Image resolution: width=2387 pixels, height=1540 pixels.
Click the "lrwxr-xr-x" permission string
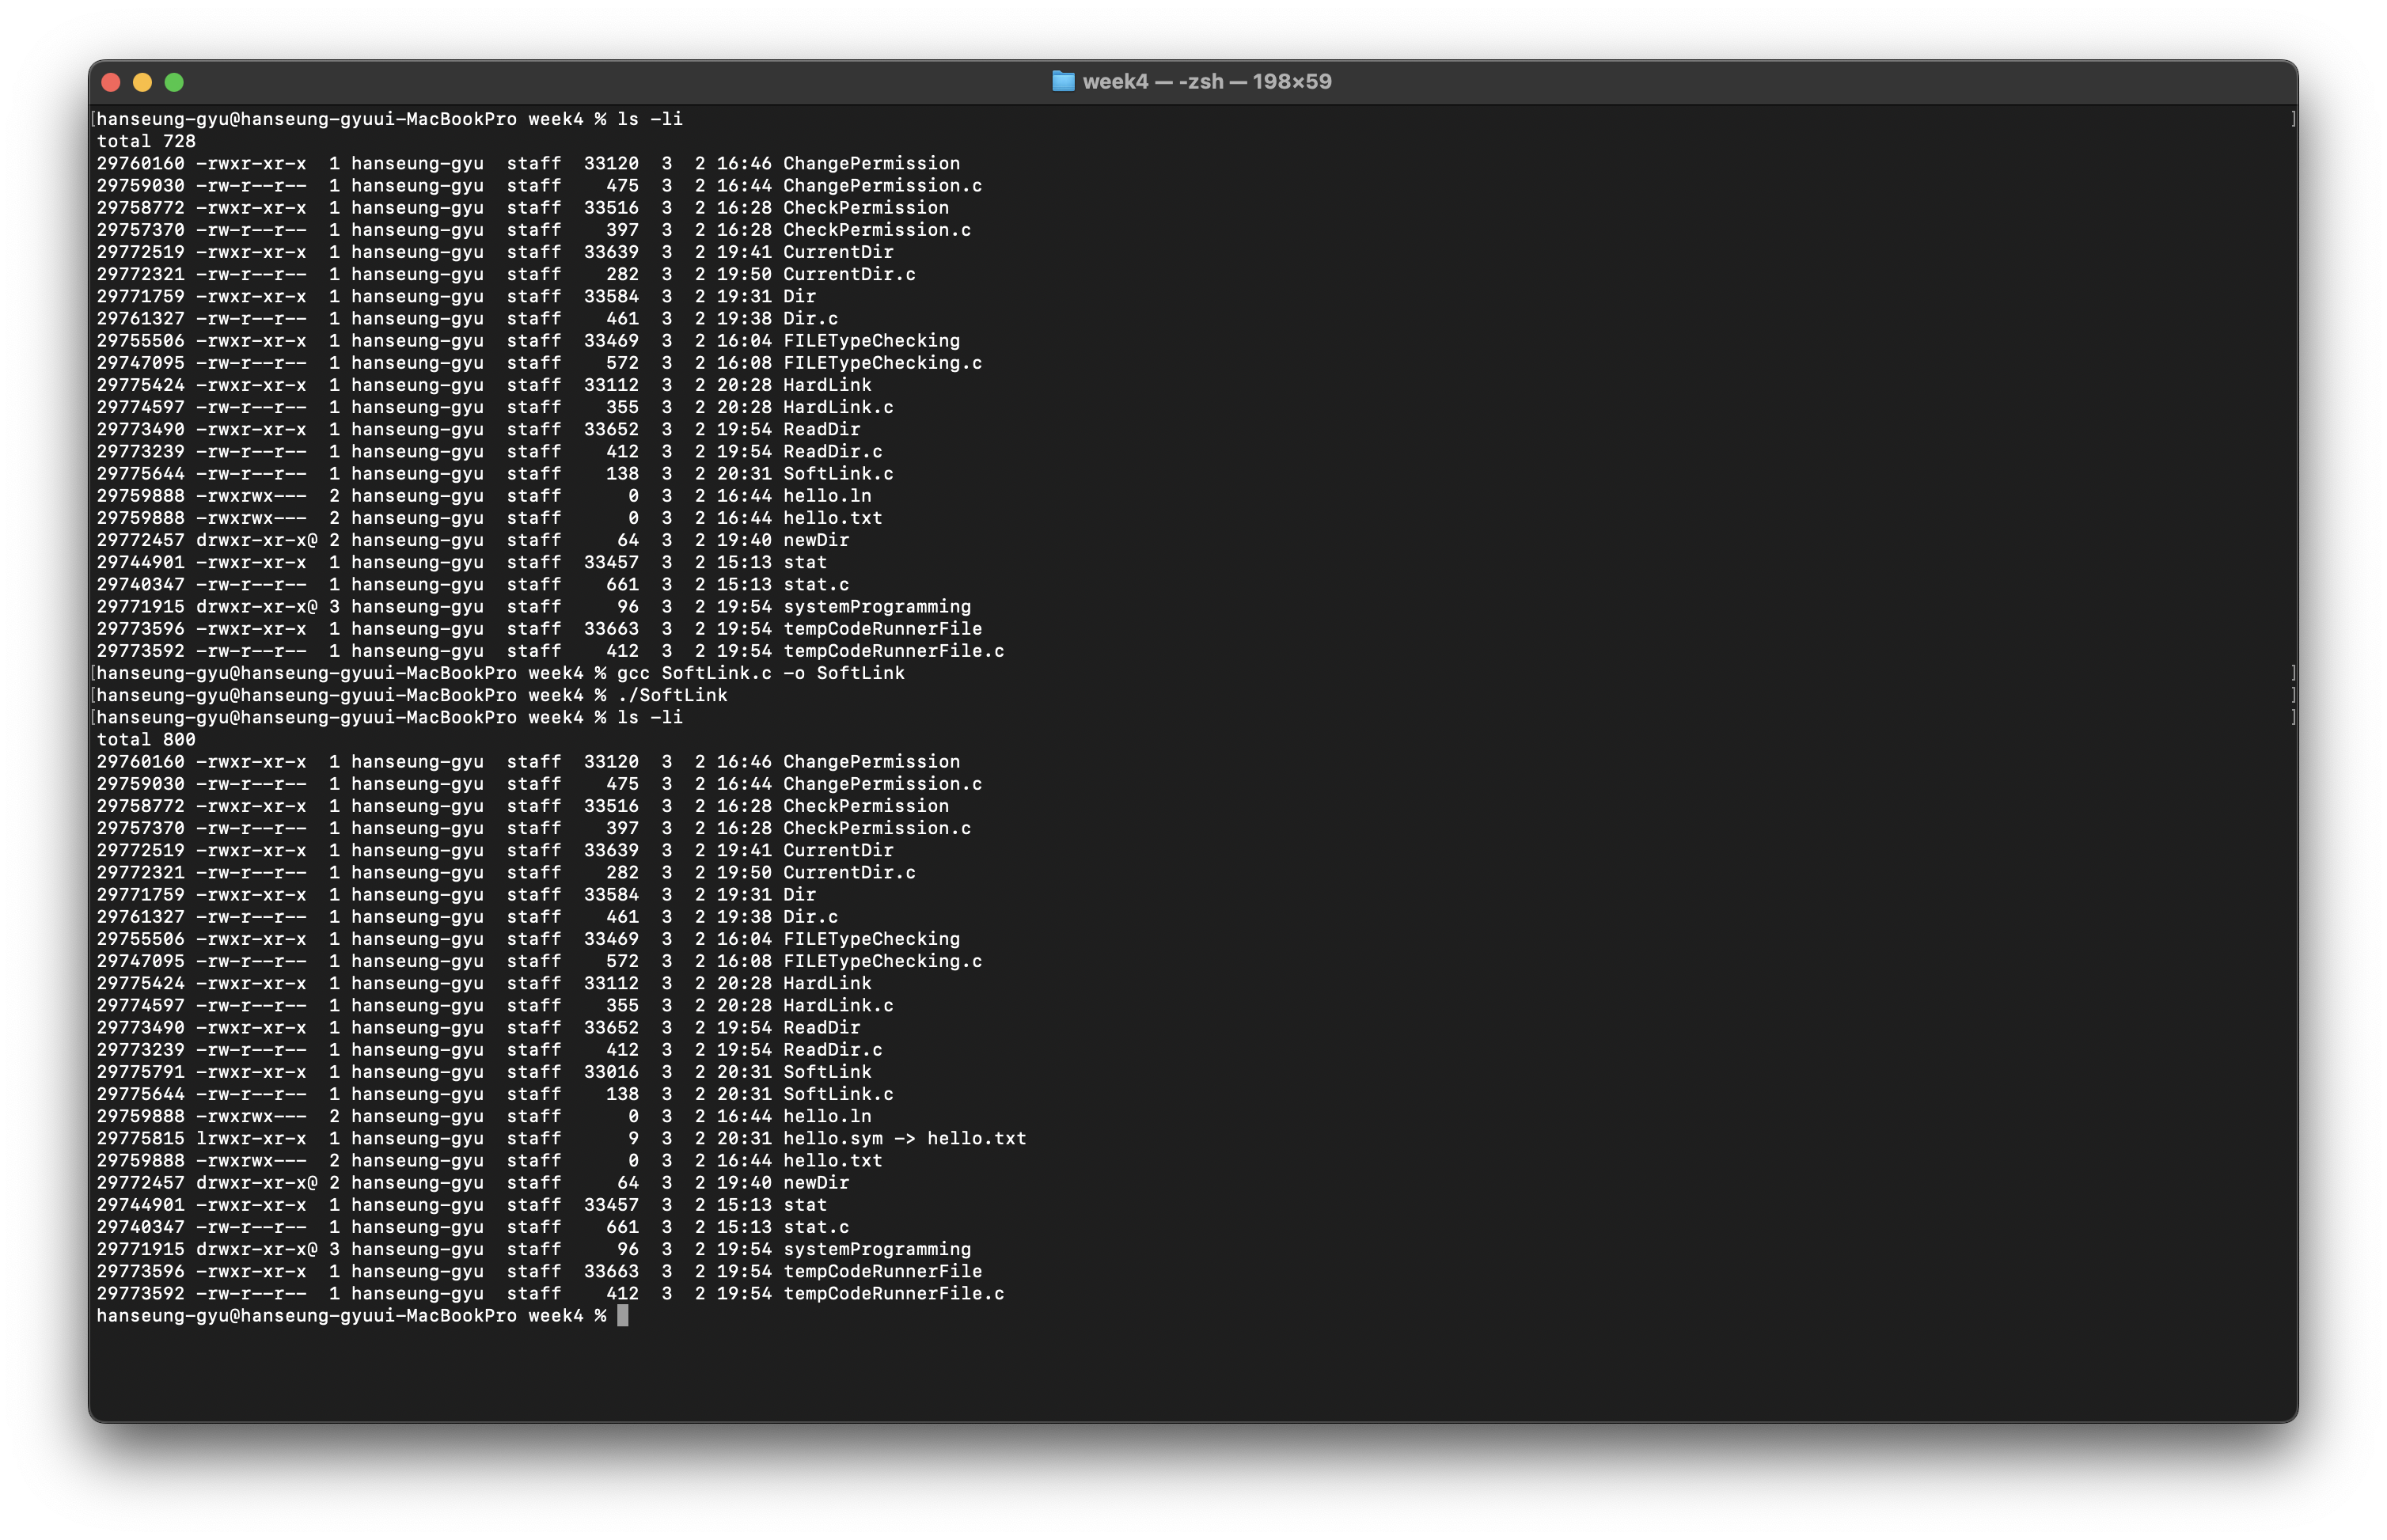251,1138
